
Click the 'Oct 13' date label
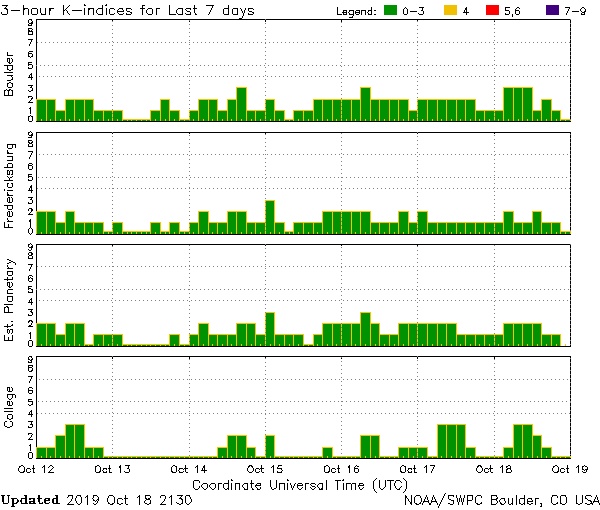click(112, 469)
